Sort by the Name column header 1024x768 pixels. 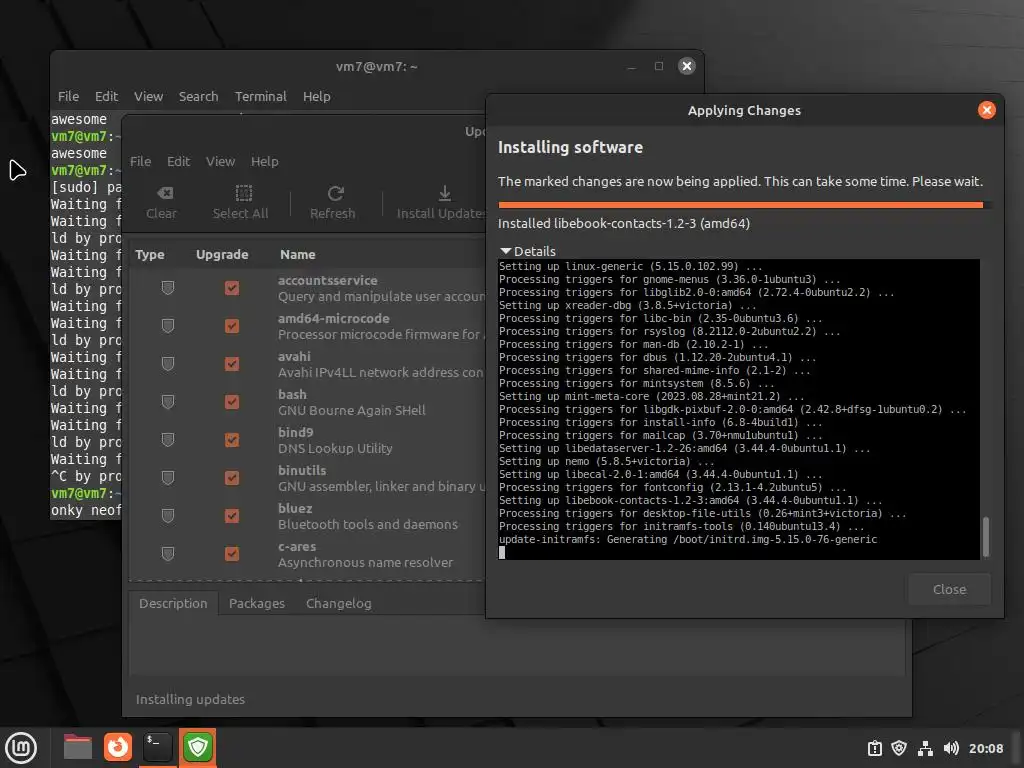[x=298, y=255]
